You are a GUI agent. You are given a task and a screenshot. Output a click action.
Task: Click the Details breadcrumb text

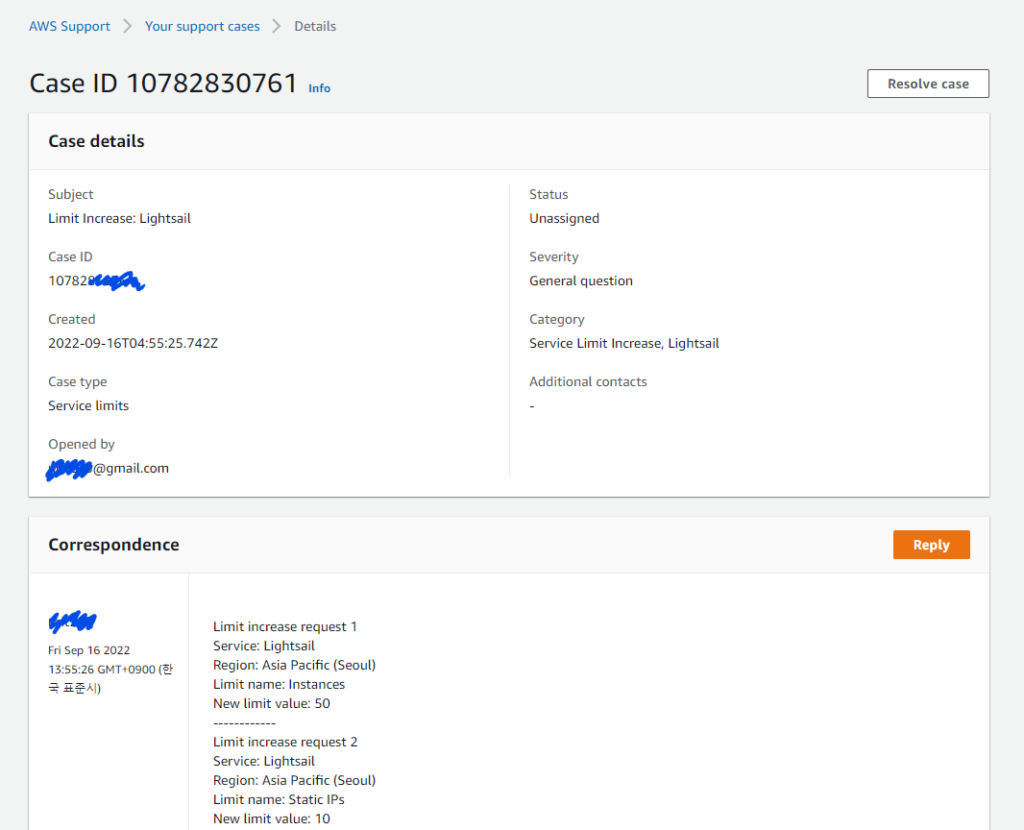coord(315,27)
